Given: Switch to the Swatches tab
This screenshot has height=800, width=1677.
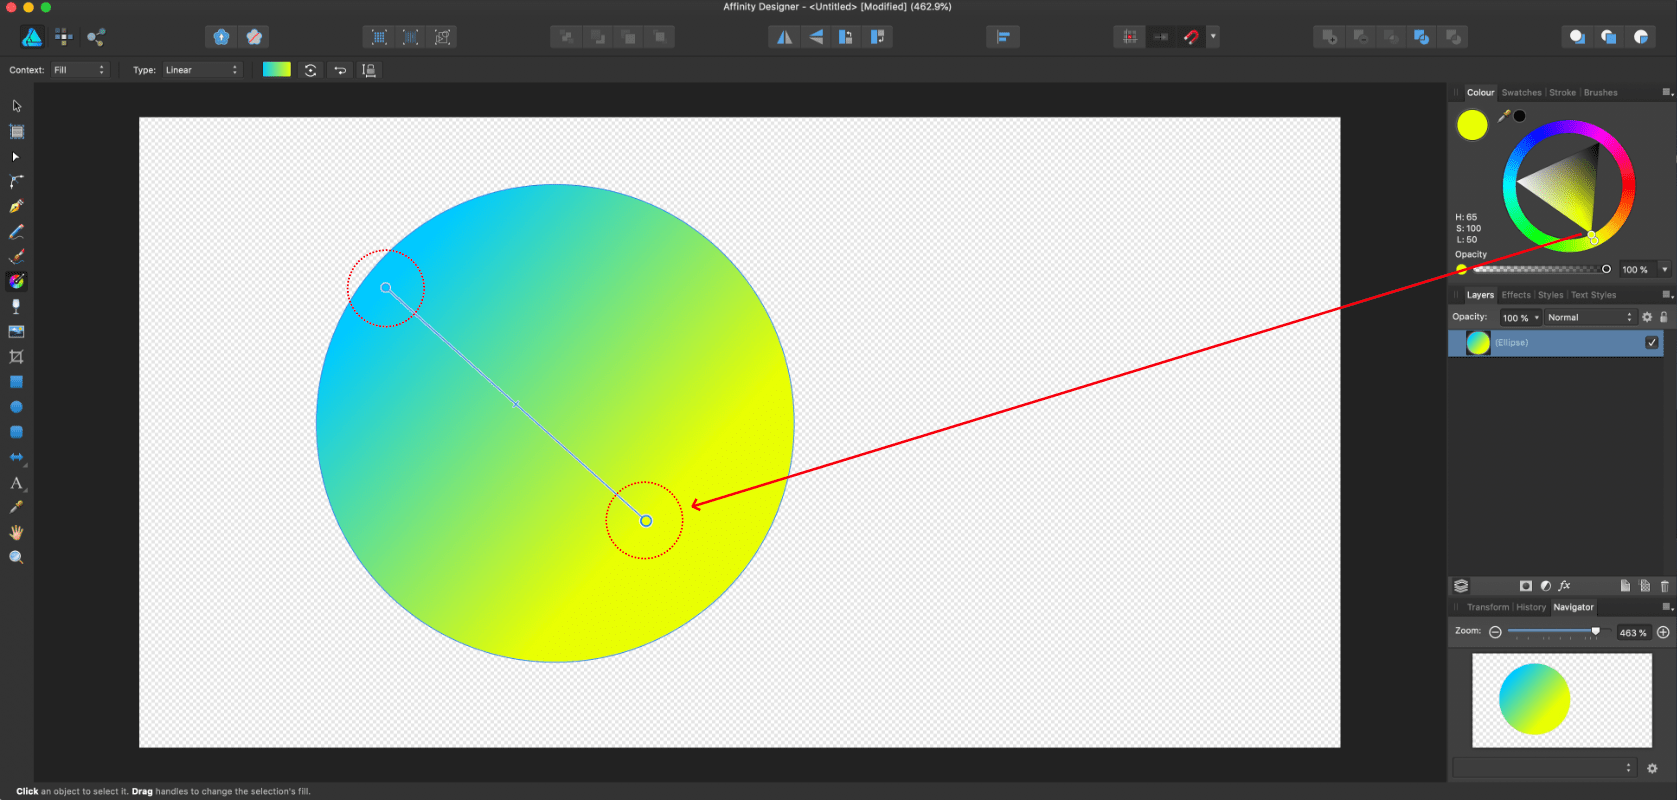Looking at the screenshot, I should coord(1521,93).
